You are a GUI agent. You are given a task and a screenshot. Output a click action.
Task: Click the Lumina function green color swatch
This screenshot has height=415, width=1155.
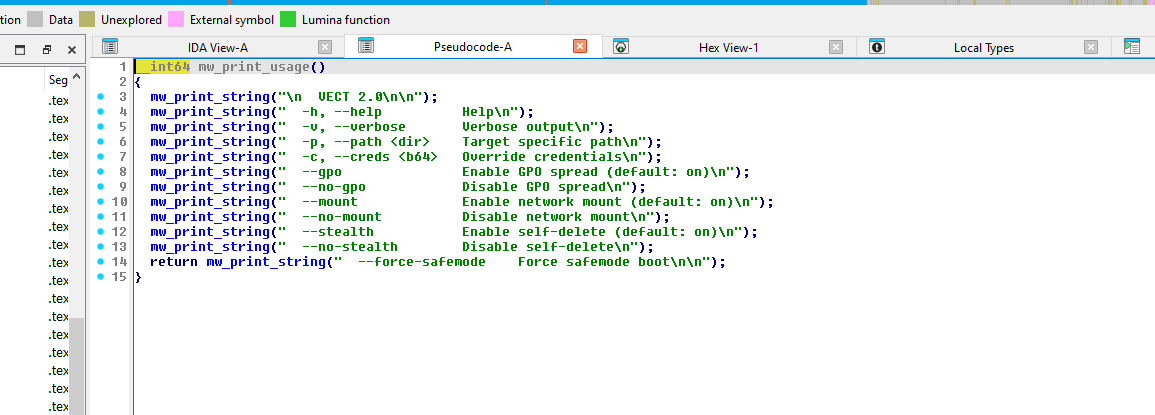point(288,19)
